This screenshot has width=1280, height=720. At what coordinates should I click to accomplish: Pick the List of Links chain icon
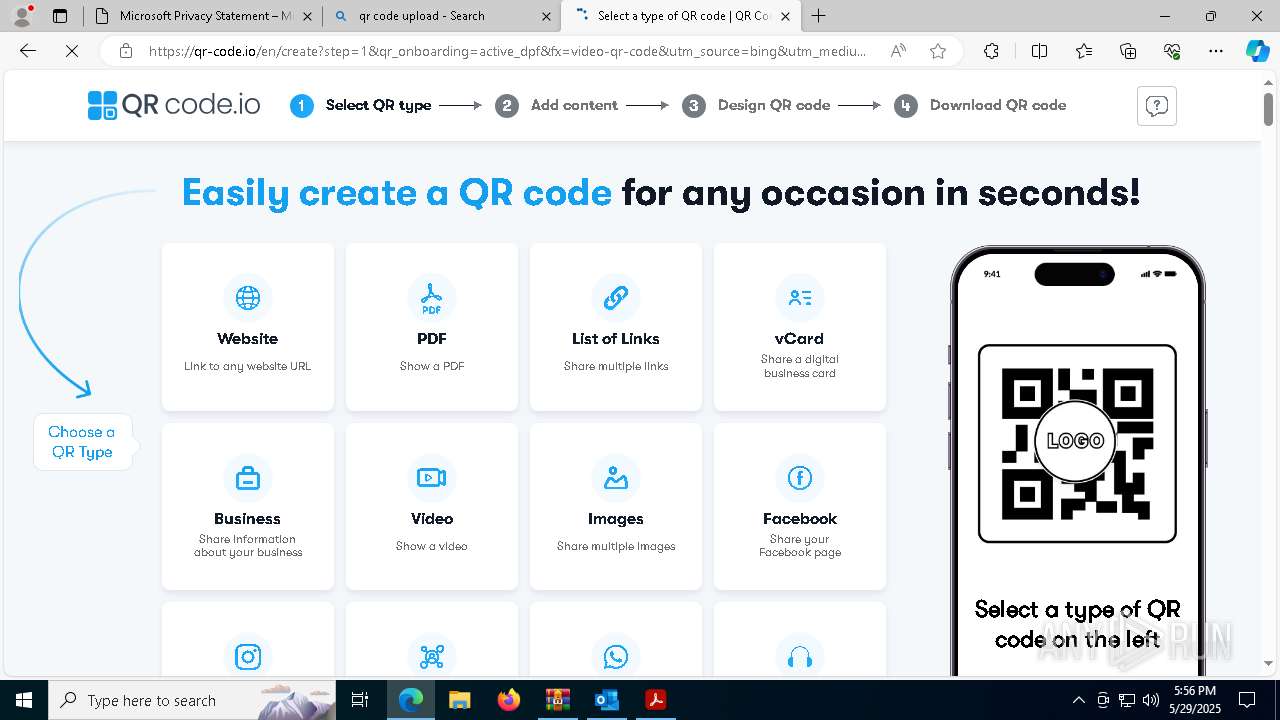616,298
